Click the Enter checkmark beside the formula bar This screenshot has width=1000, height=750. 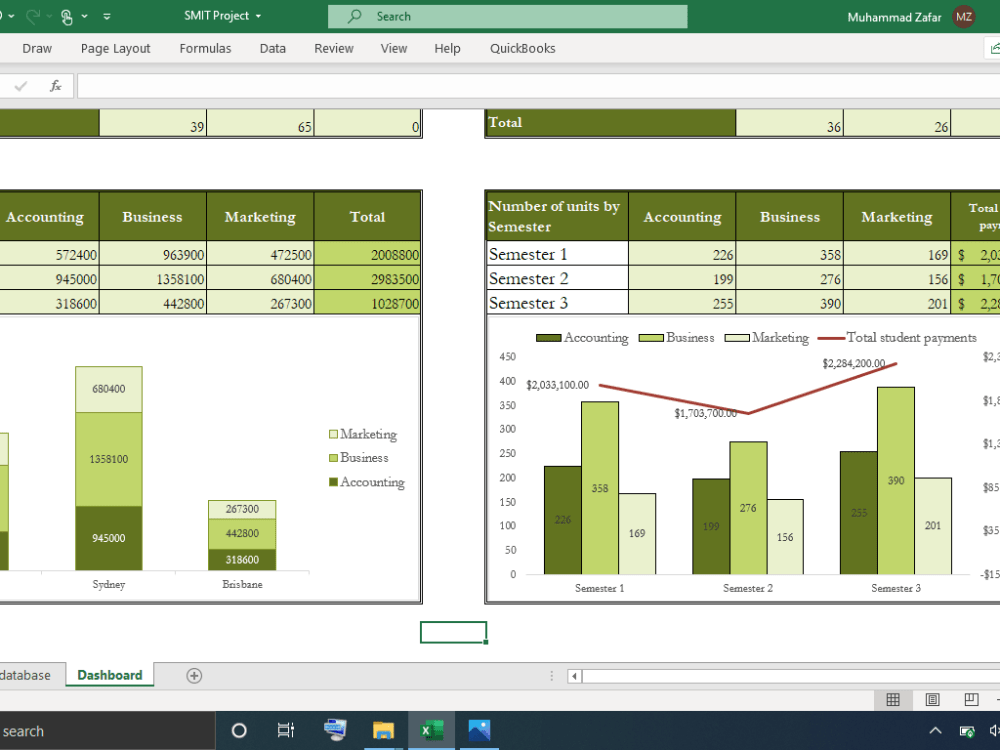(22, 85)
